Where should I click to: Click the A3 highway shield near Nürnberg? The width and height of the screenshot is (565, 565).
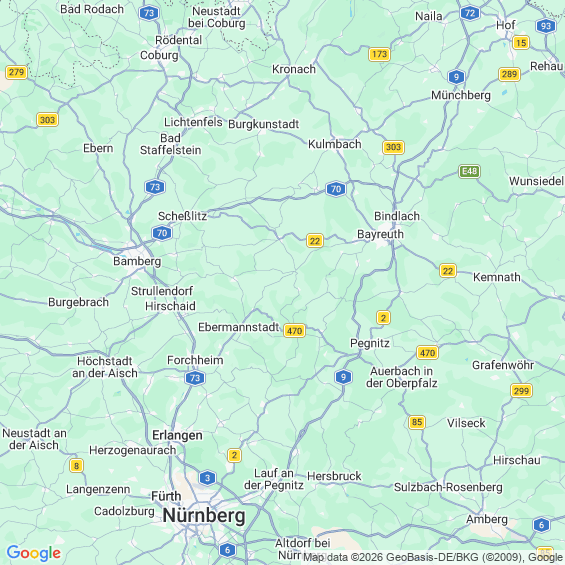[x=207, y=478]
